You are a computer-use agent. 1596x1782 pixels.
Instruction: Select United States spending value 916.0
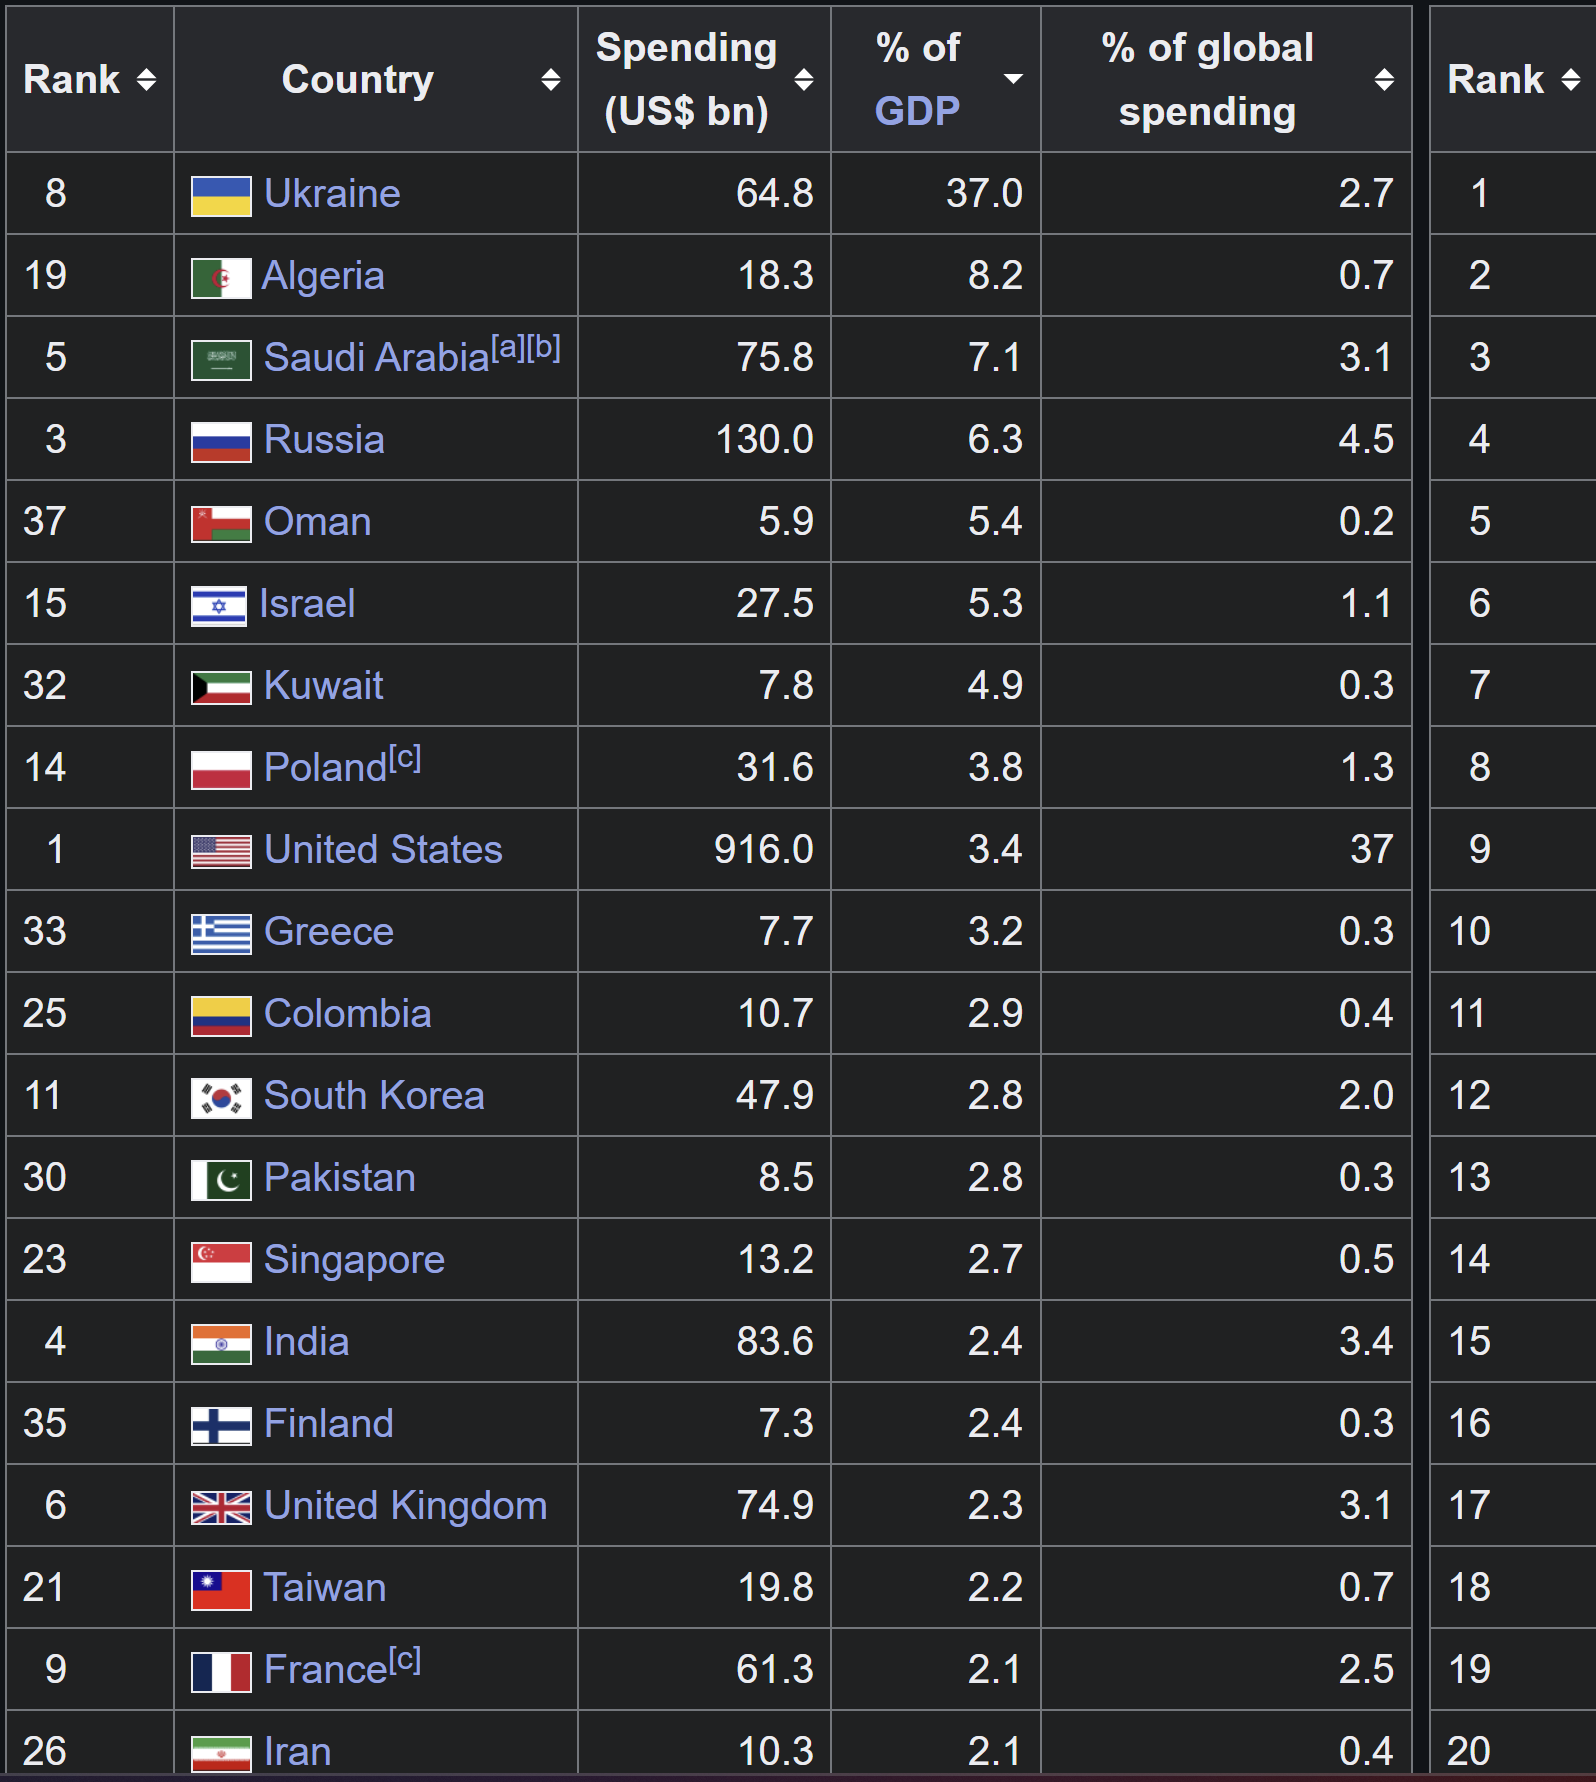764,850
